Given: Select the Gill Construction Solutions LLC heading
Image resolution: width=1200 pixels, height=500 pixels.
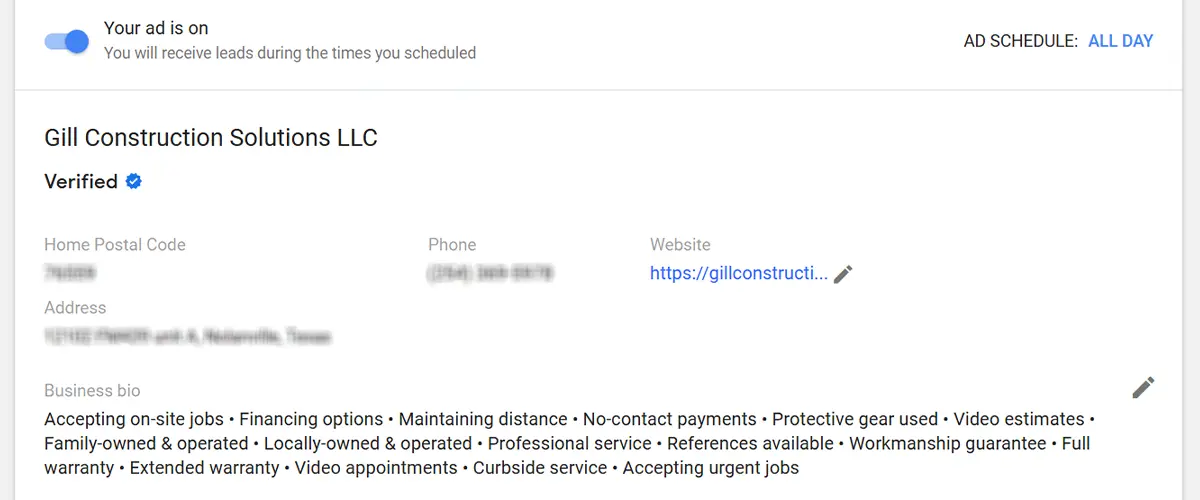Looking at the screenshot, I should pos(211,138).
